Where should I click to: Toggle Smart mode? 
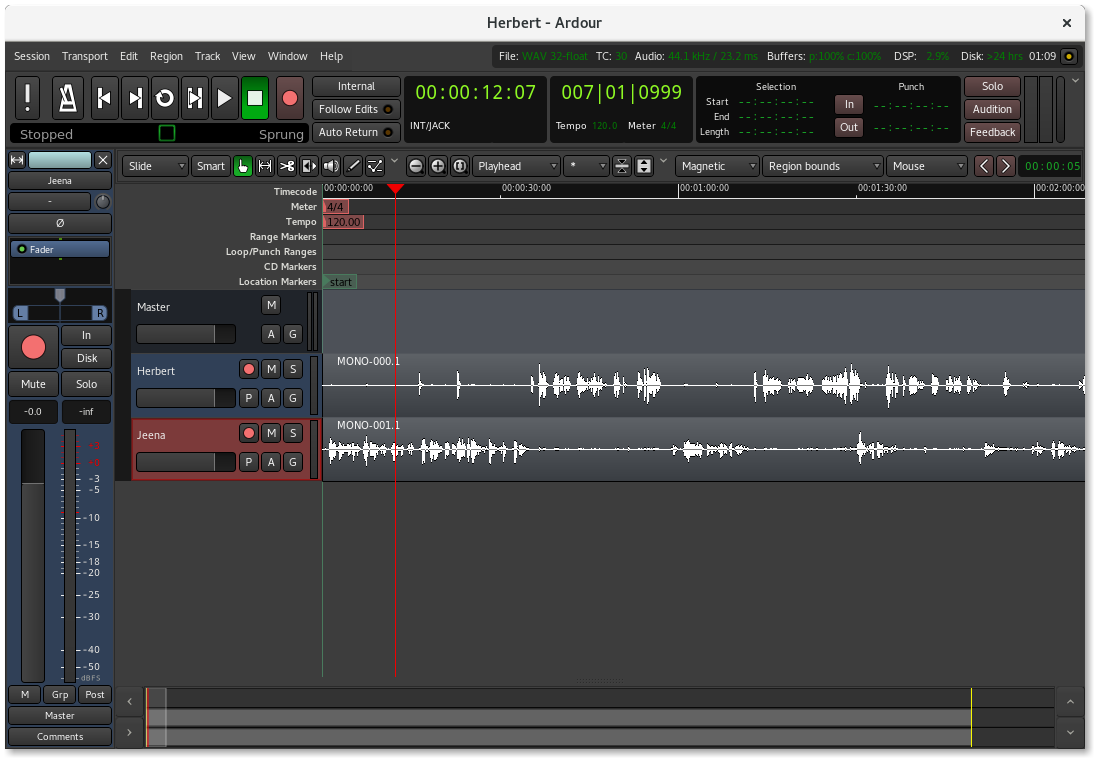211,166
